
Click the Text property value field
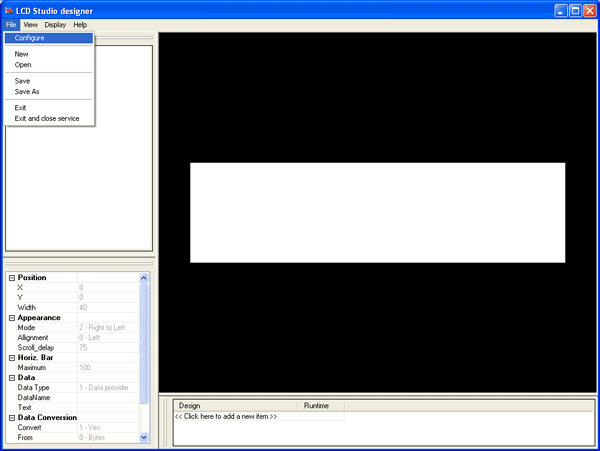coord(108,407)
